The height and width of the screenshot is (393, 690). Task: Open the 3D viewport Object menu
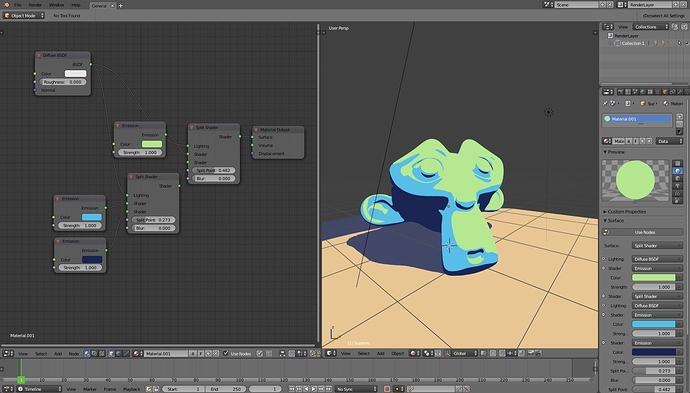(397, 353)
